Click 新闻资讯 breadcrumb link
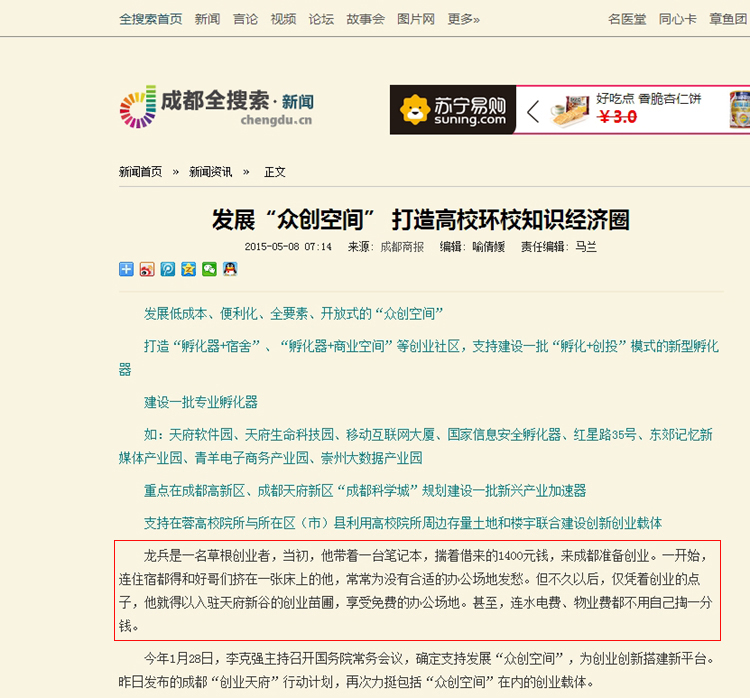Image resolution: width=750 pixels, height=698 pixels. tap(210, 172)
